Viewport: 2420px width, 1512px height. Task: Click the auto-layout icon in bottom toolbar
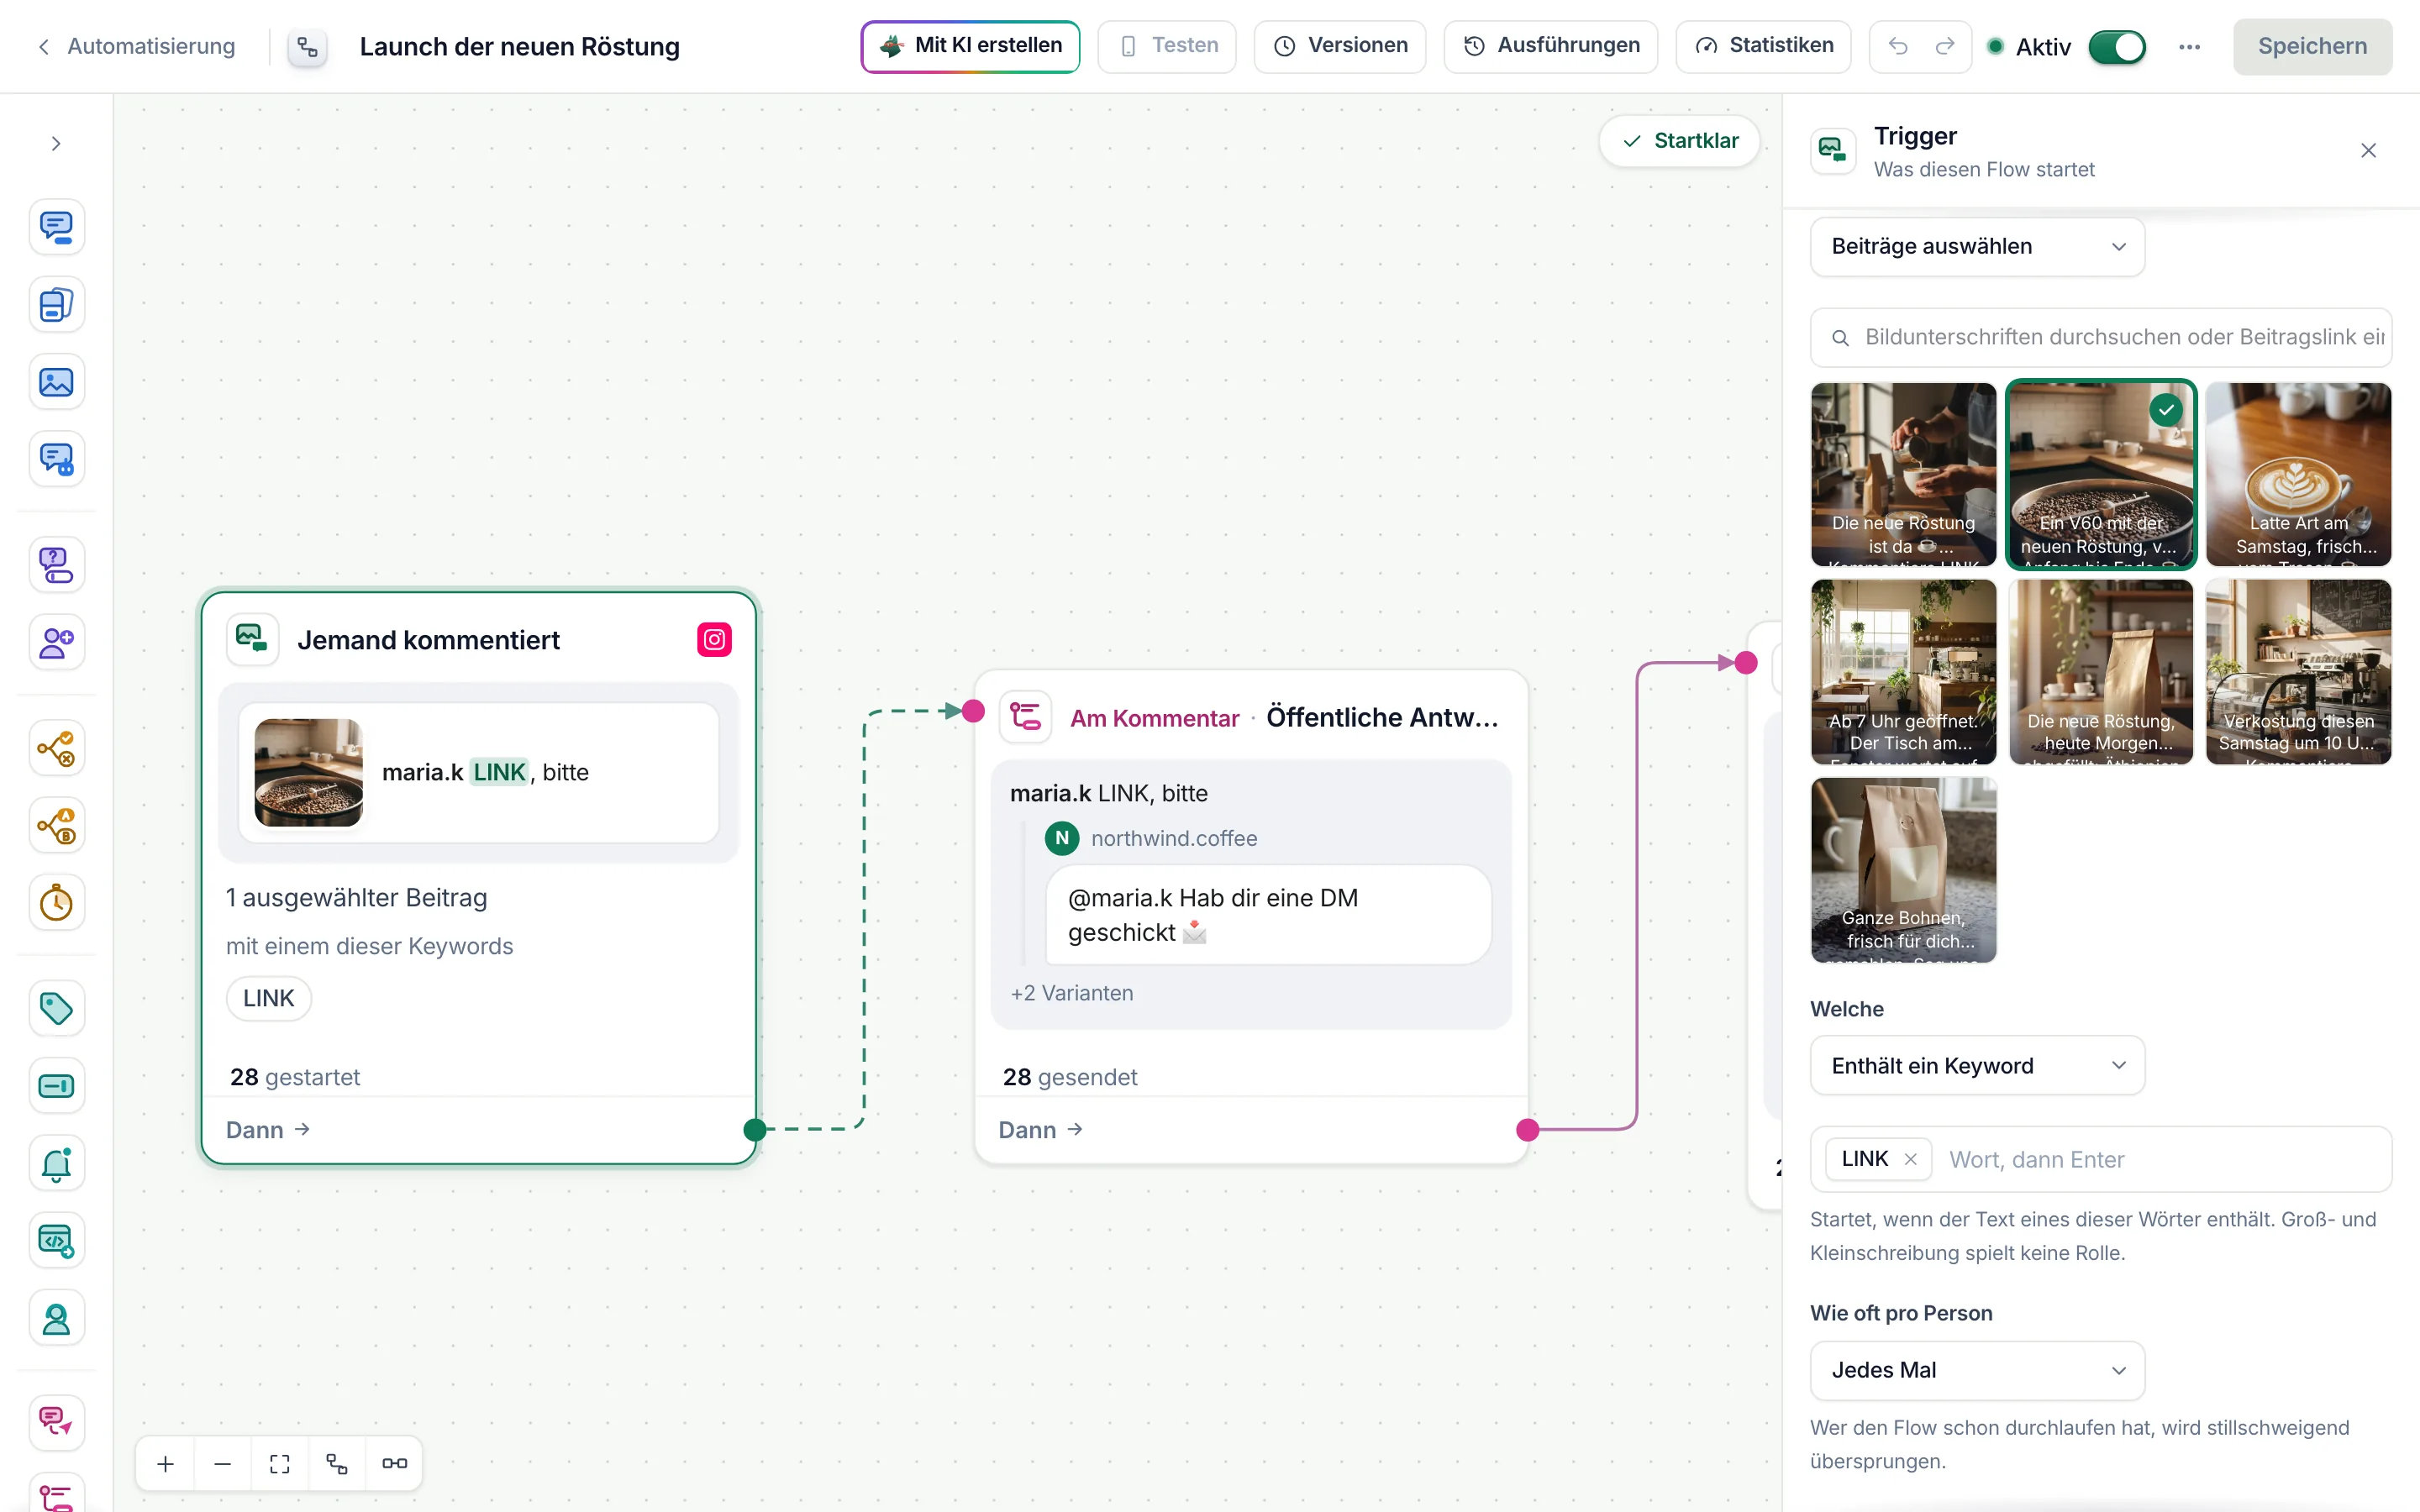pos(337,1464)
